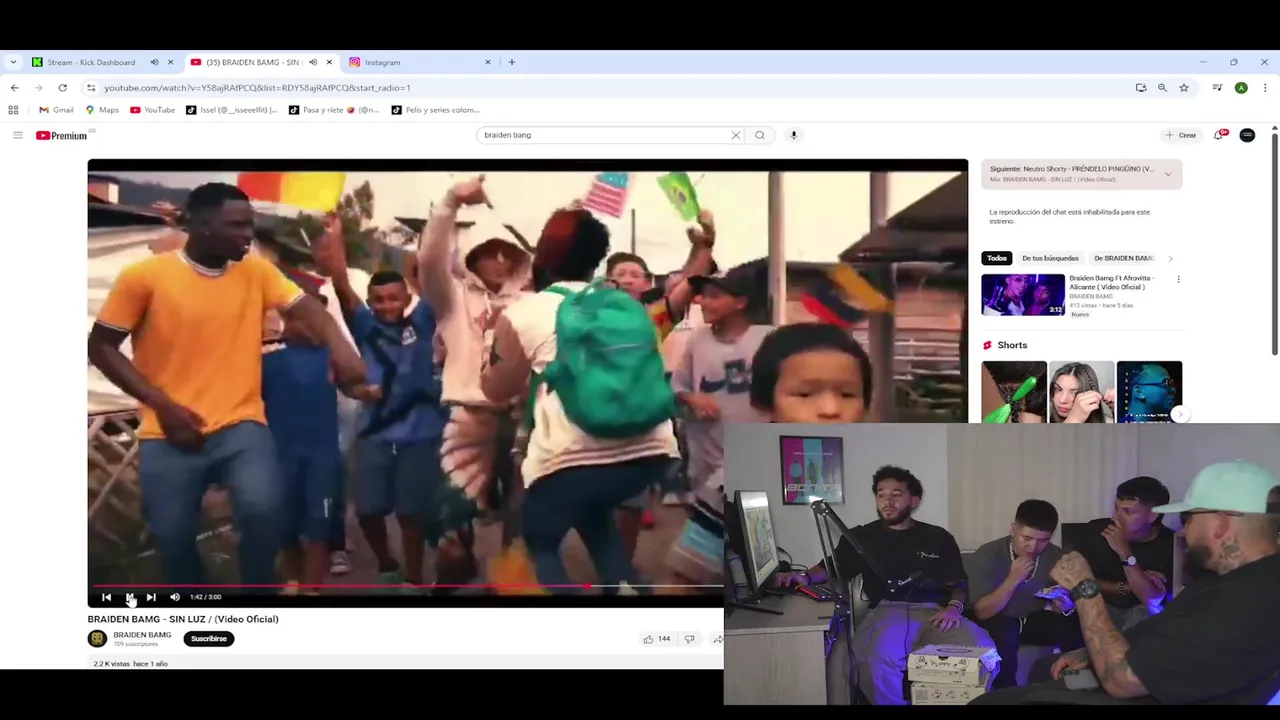Close the Kick Dashboard tab
This screenshot has width=1280, height=720.
(x=170, y=62)
